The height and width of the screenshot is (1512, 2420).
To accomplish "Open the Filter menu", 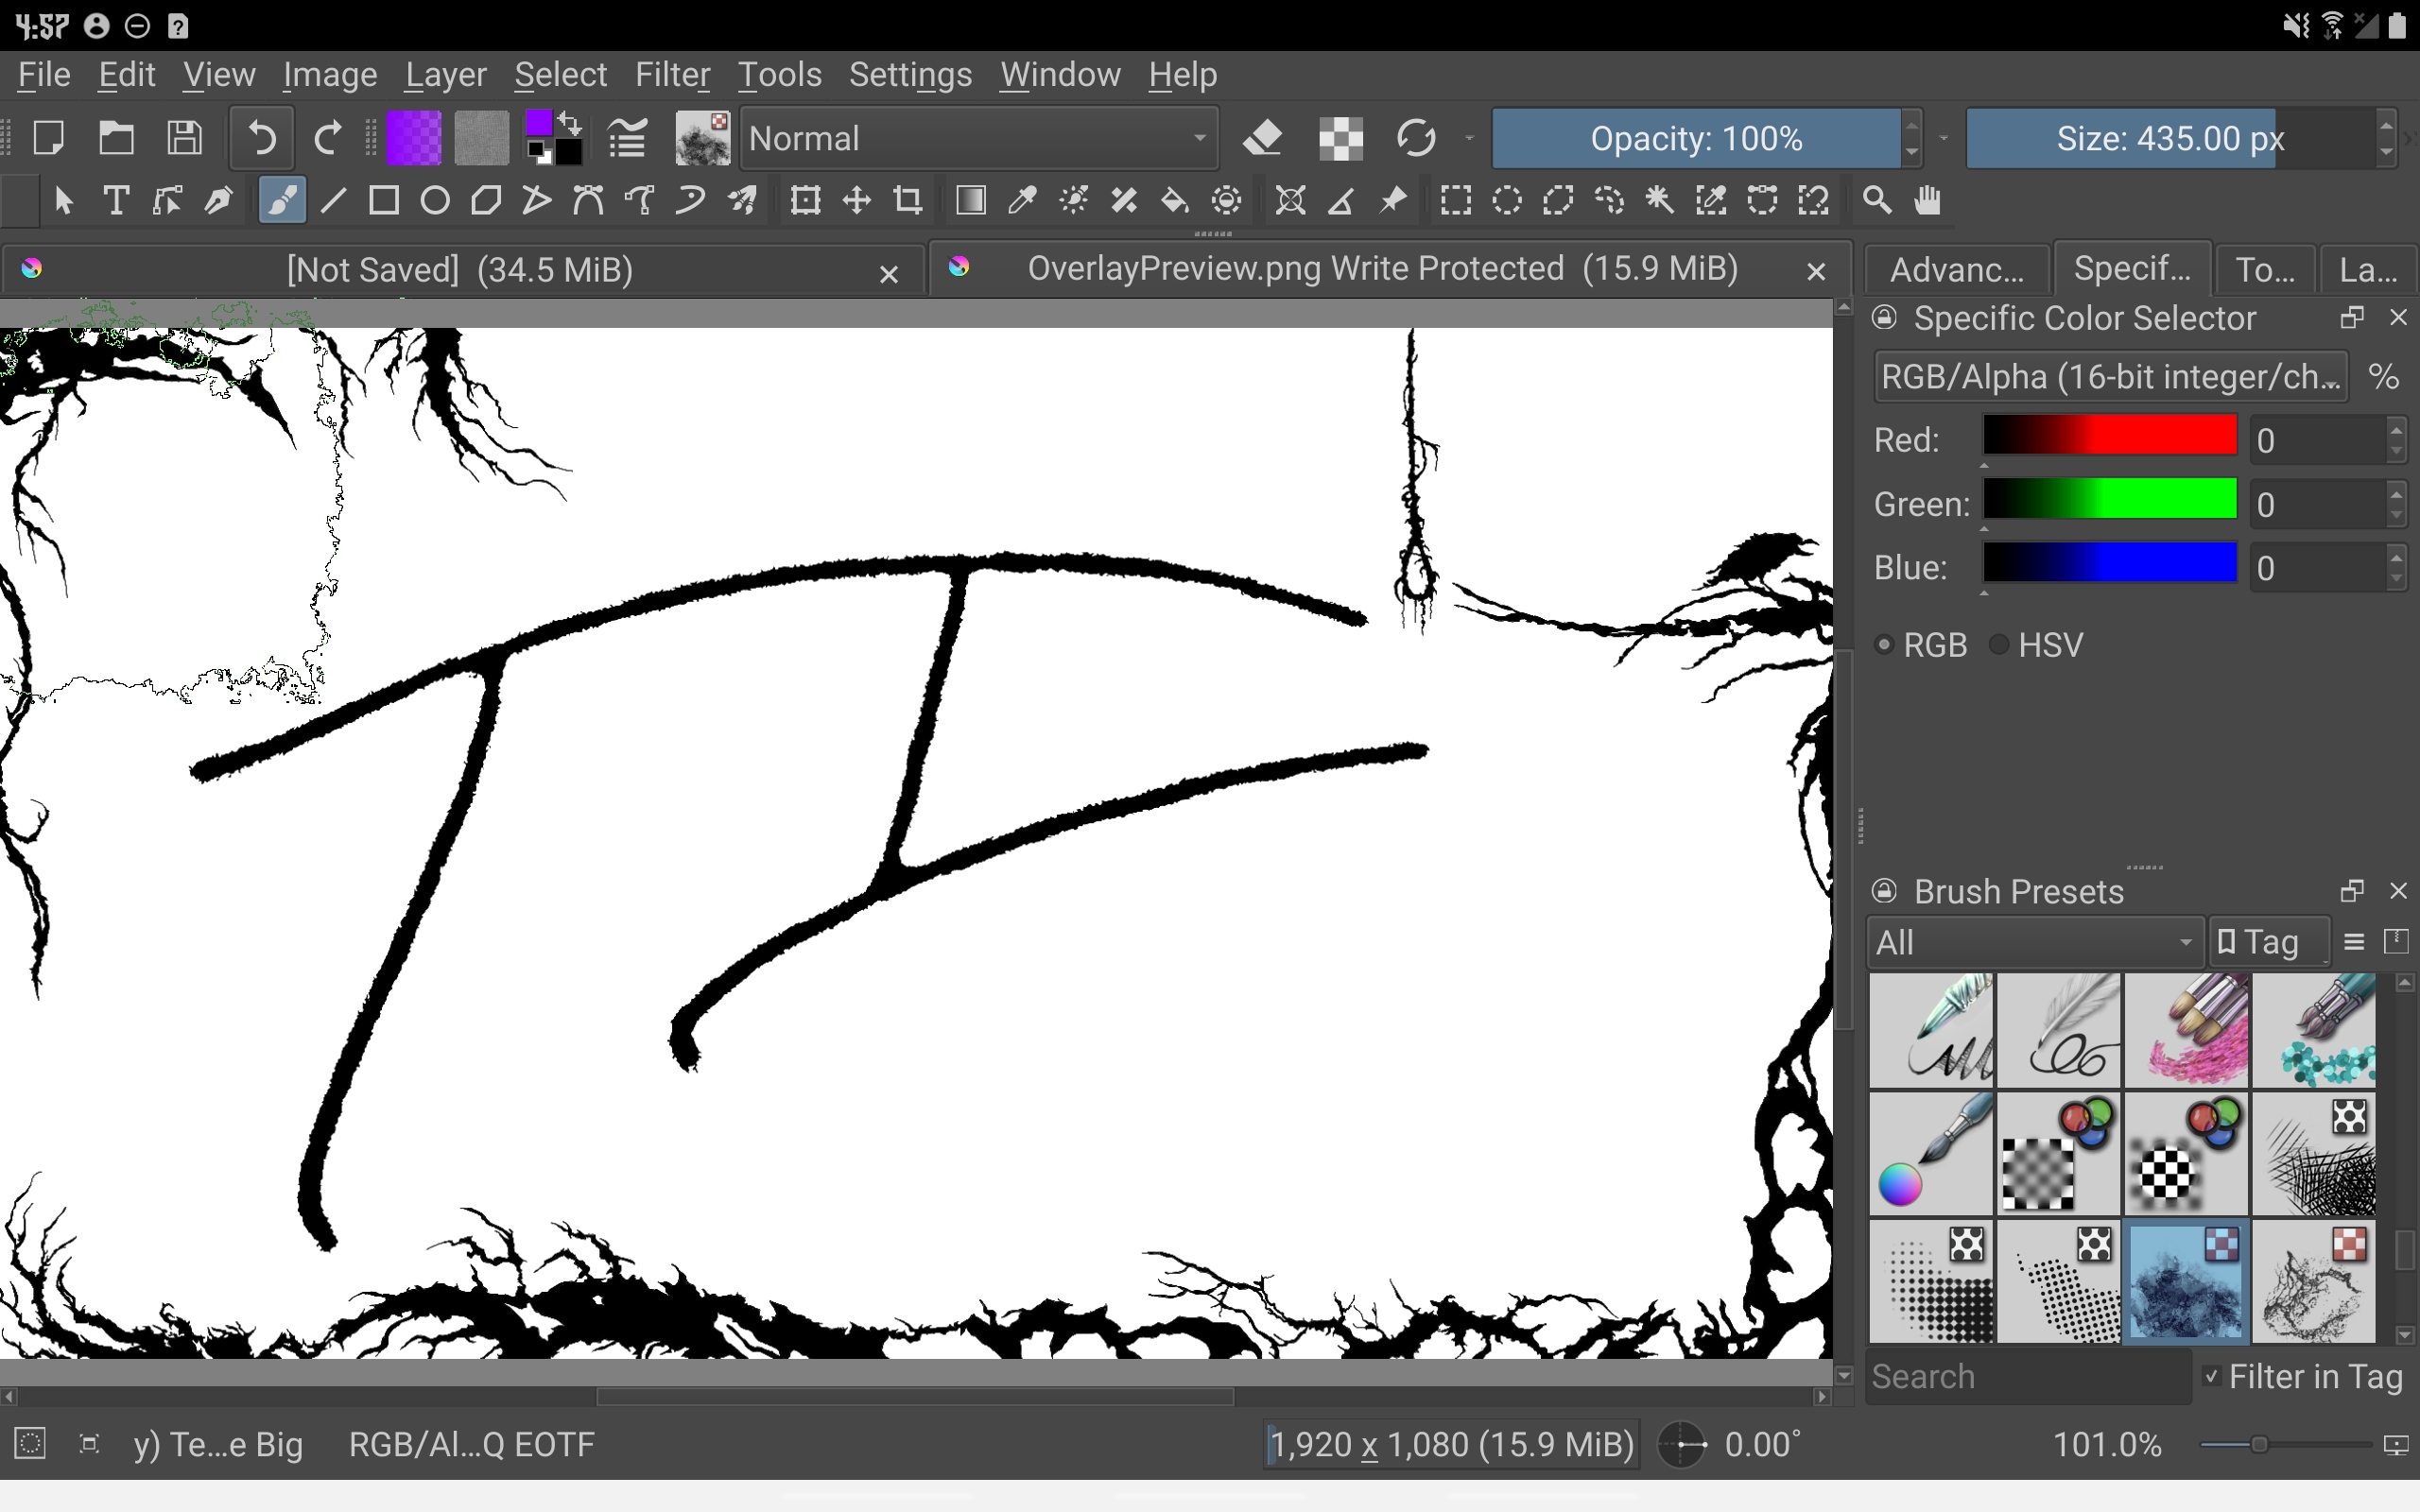I will tap(672, 75).
